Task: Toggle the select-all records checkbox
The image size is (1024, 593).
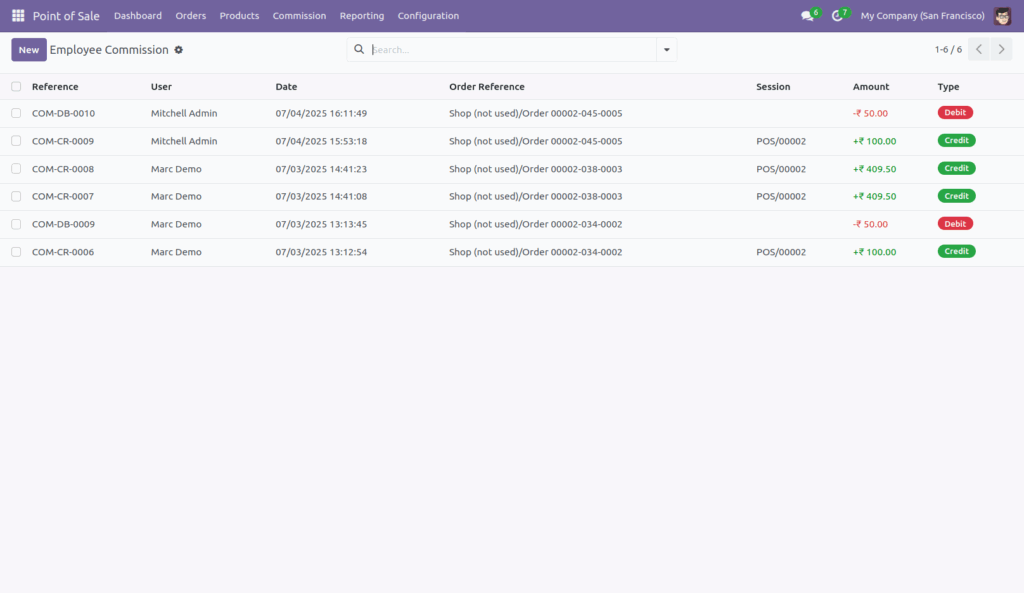Action: pyautogui.click(x=16, y=87)
